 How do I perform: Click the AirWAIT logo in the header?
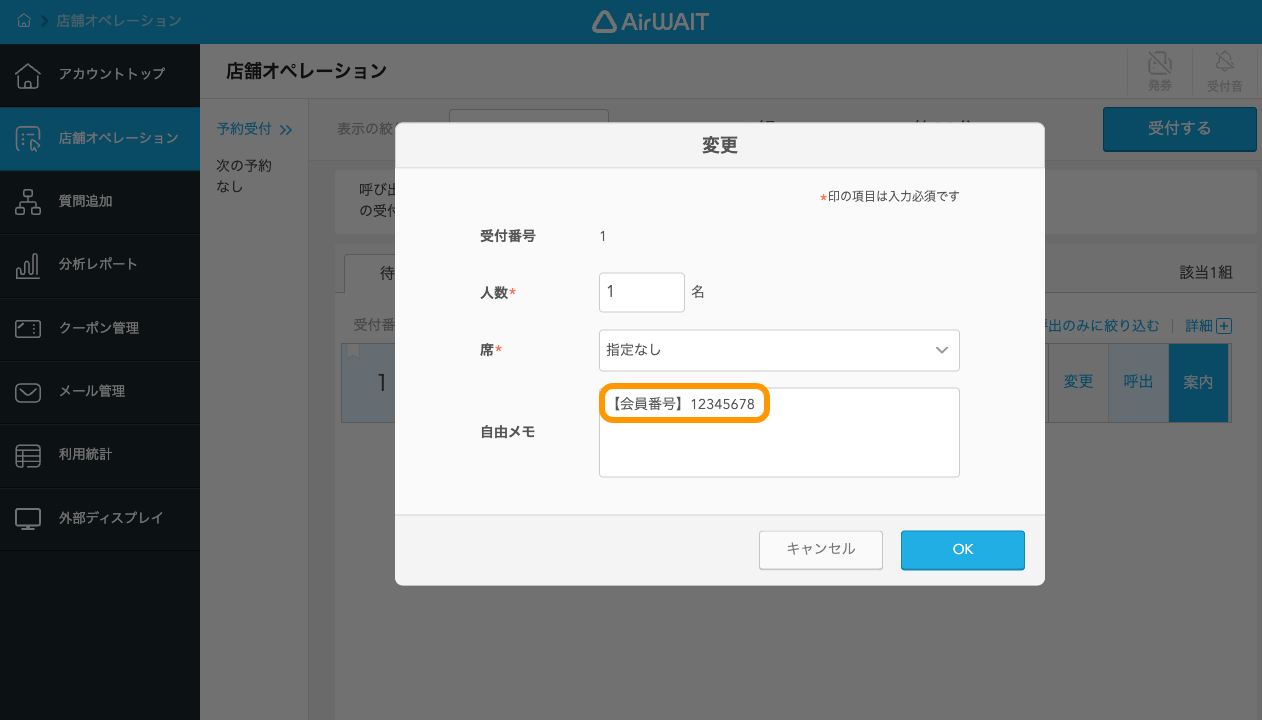coord(652,20)
